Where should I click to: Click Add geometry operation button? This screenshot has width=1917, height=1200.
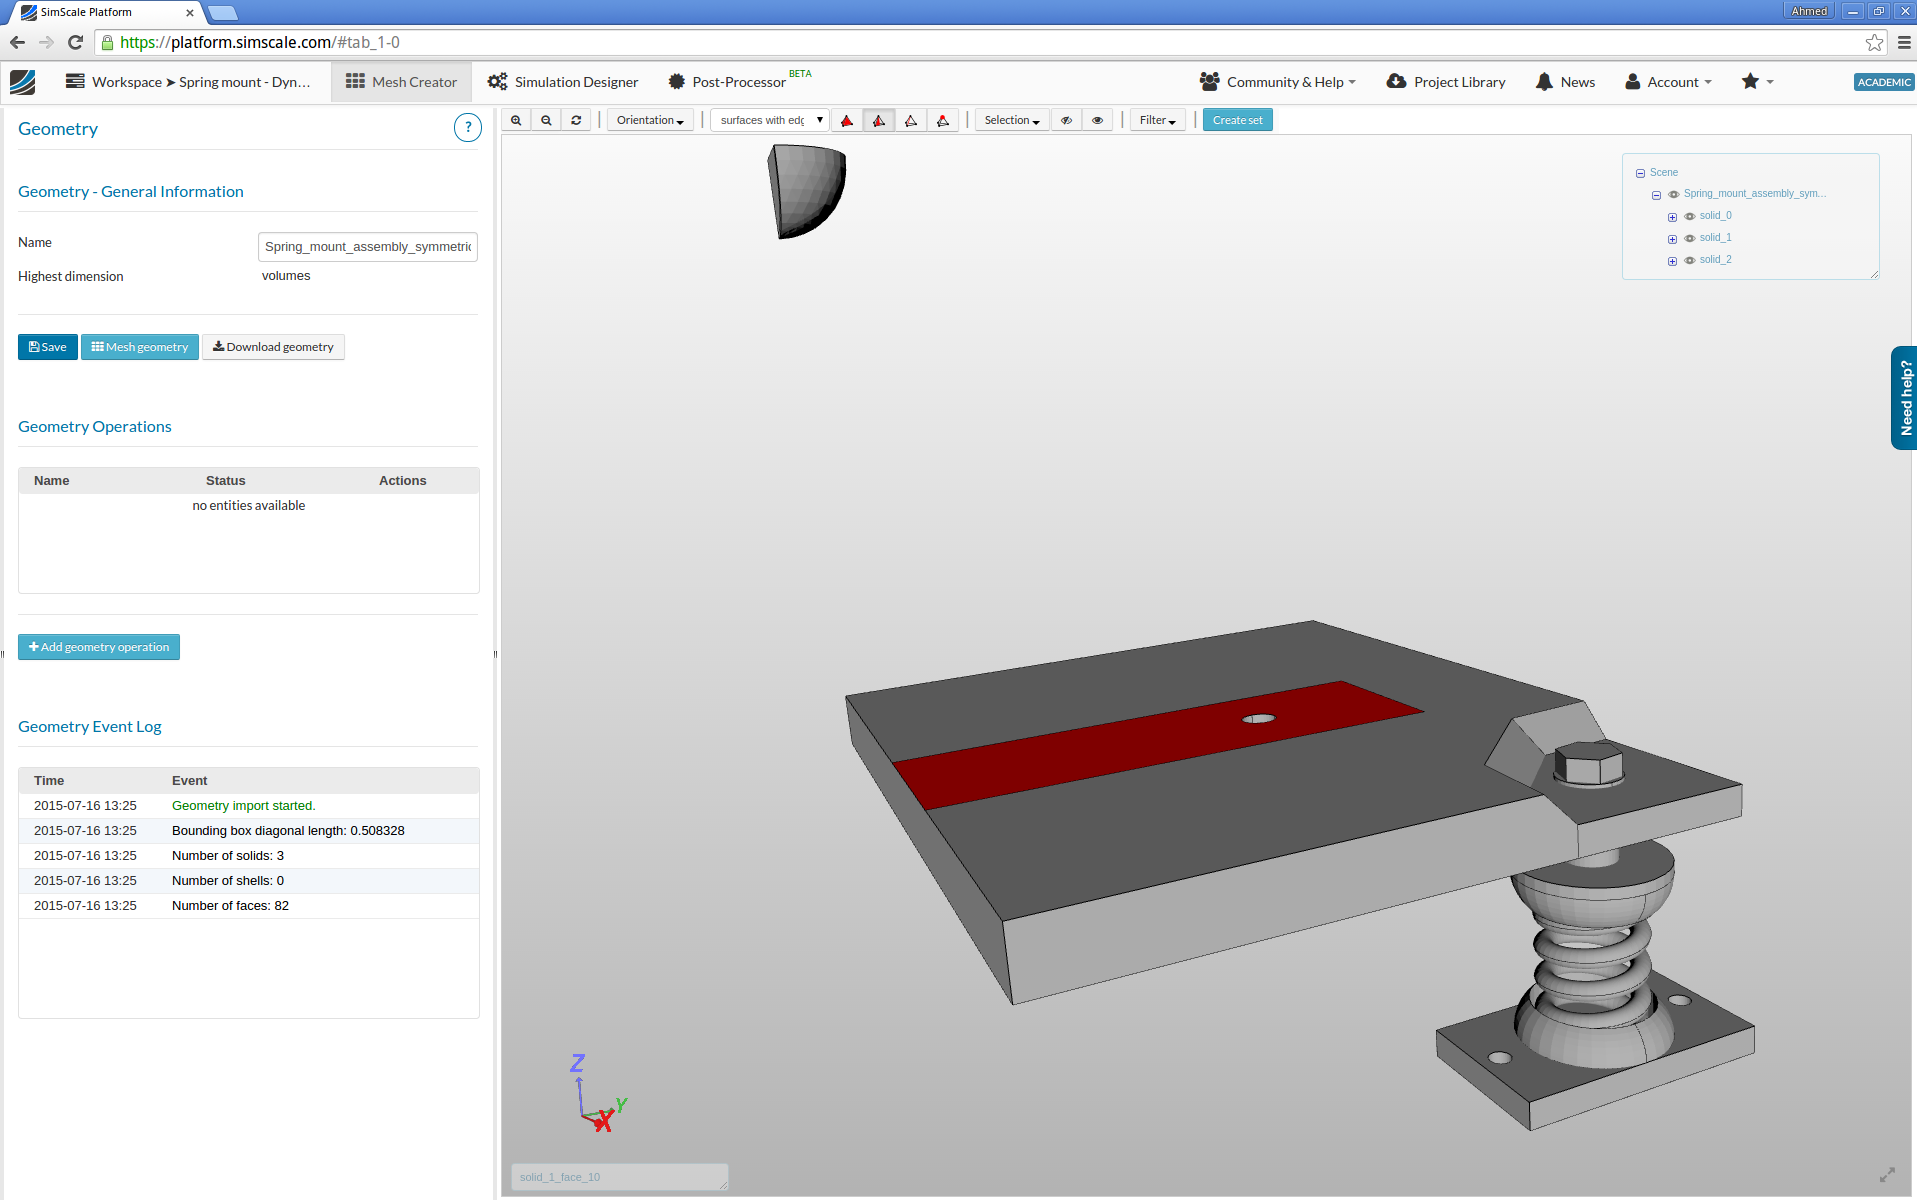(99, 647)
